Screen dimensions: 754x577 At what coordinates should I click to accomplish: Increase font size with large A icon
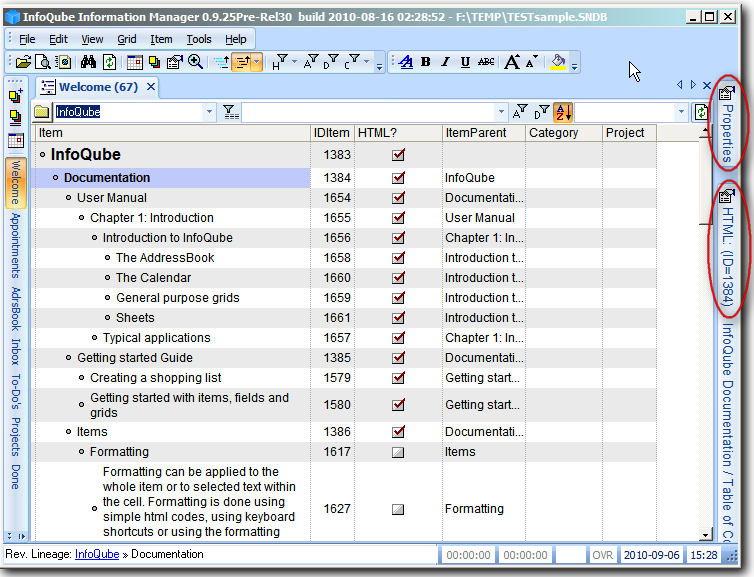512,62
